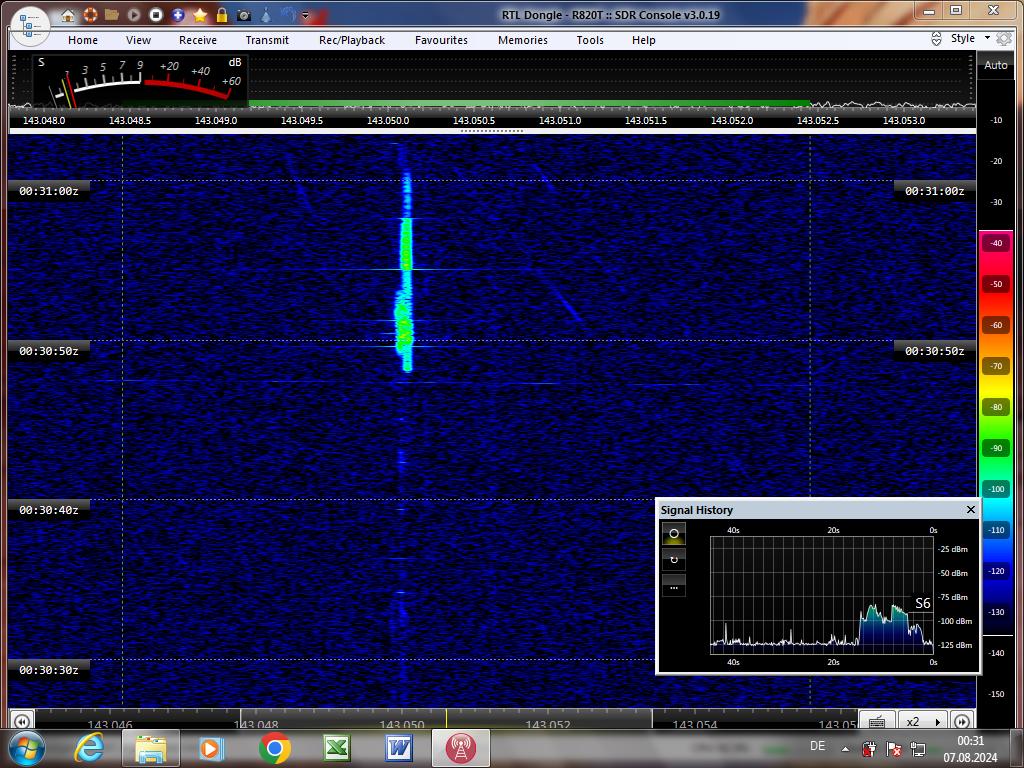
Task: Click the reset arrow button in Signal History
Action: pos(674,560)
